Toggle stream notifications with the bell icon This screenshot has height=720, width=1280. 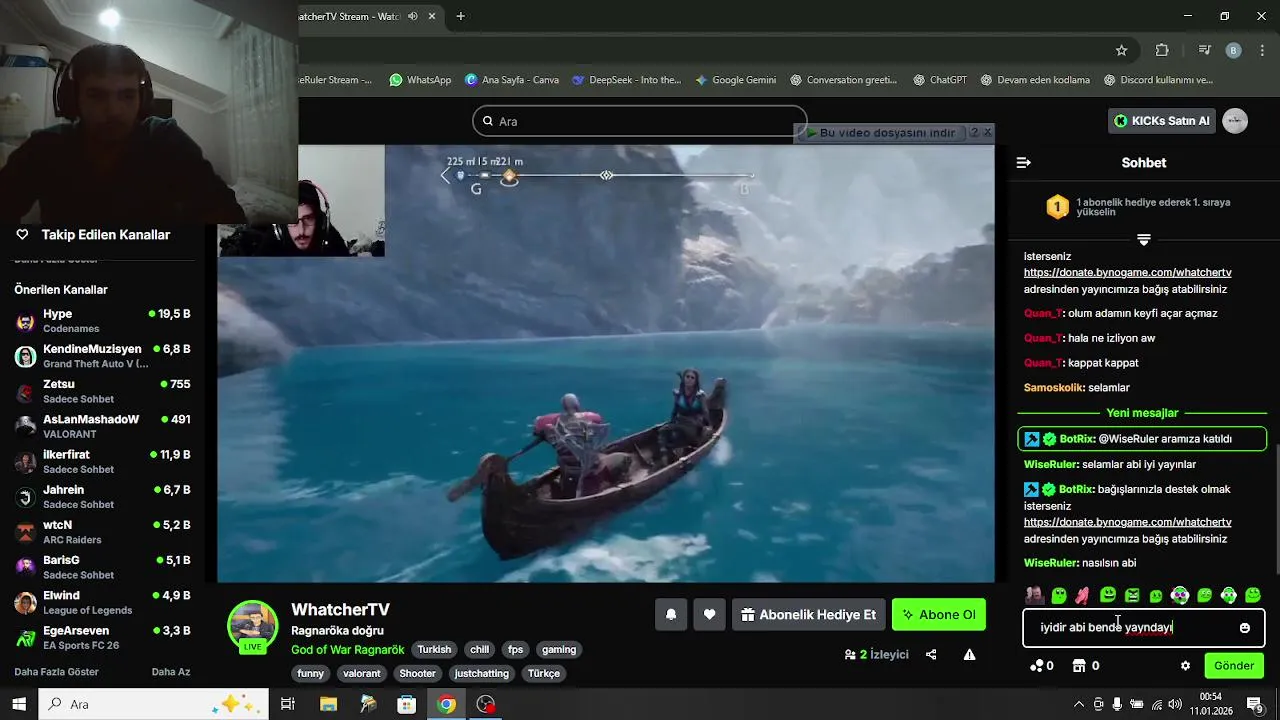click(671, 615)
